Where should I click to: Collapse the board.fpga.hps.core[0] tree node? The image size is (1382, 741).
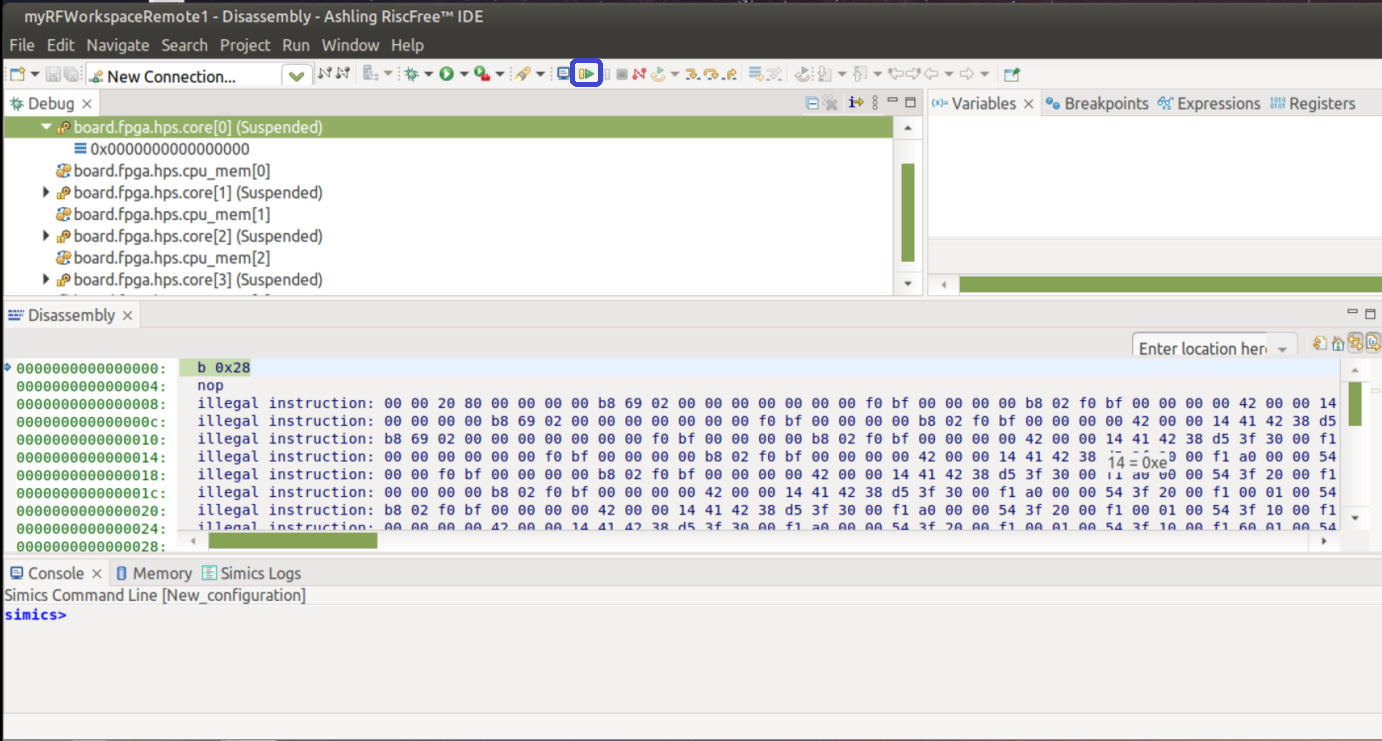click(x=46, y=128)
